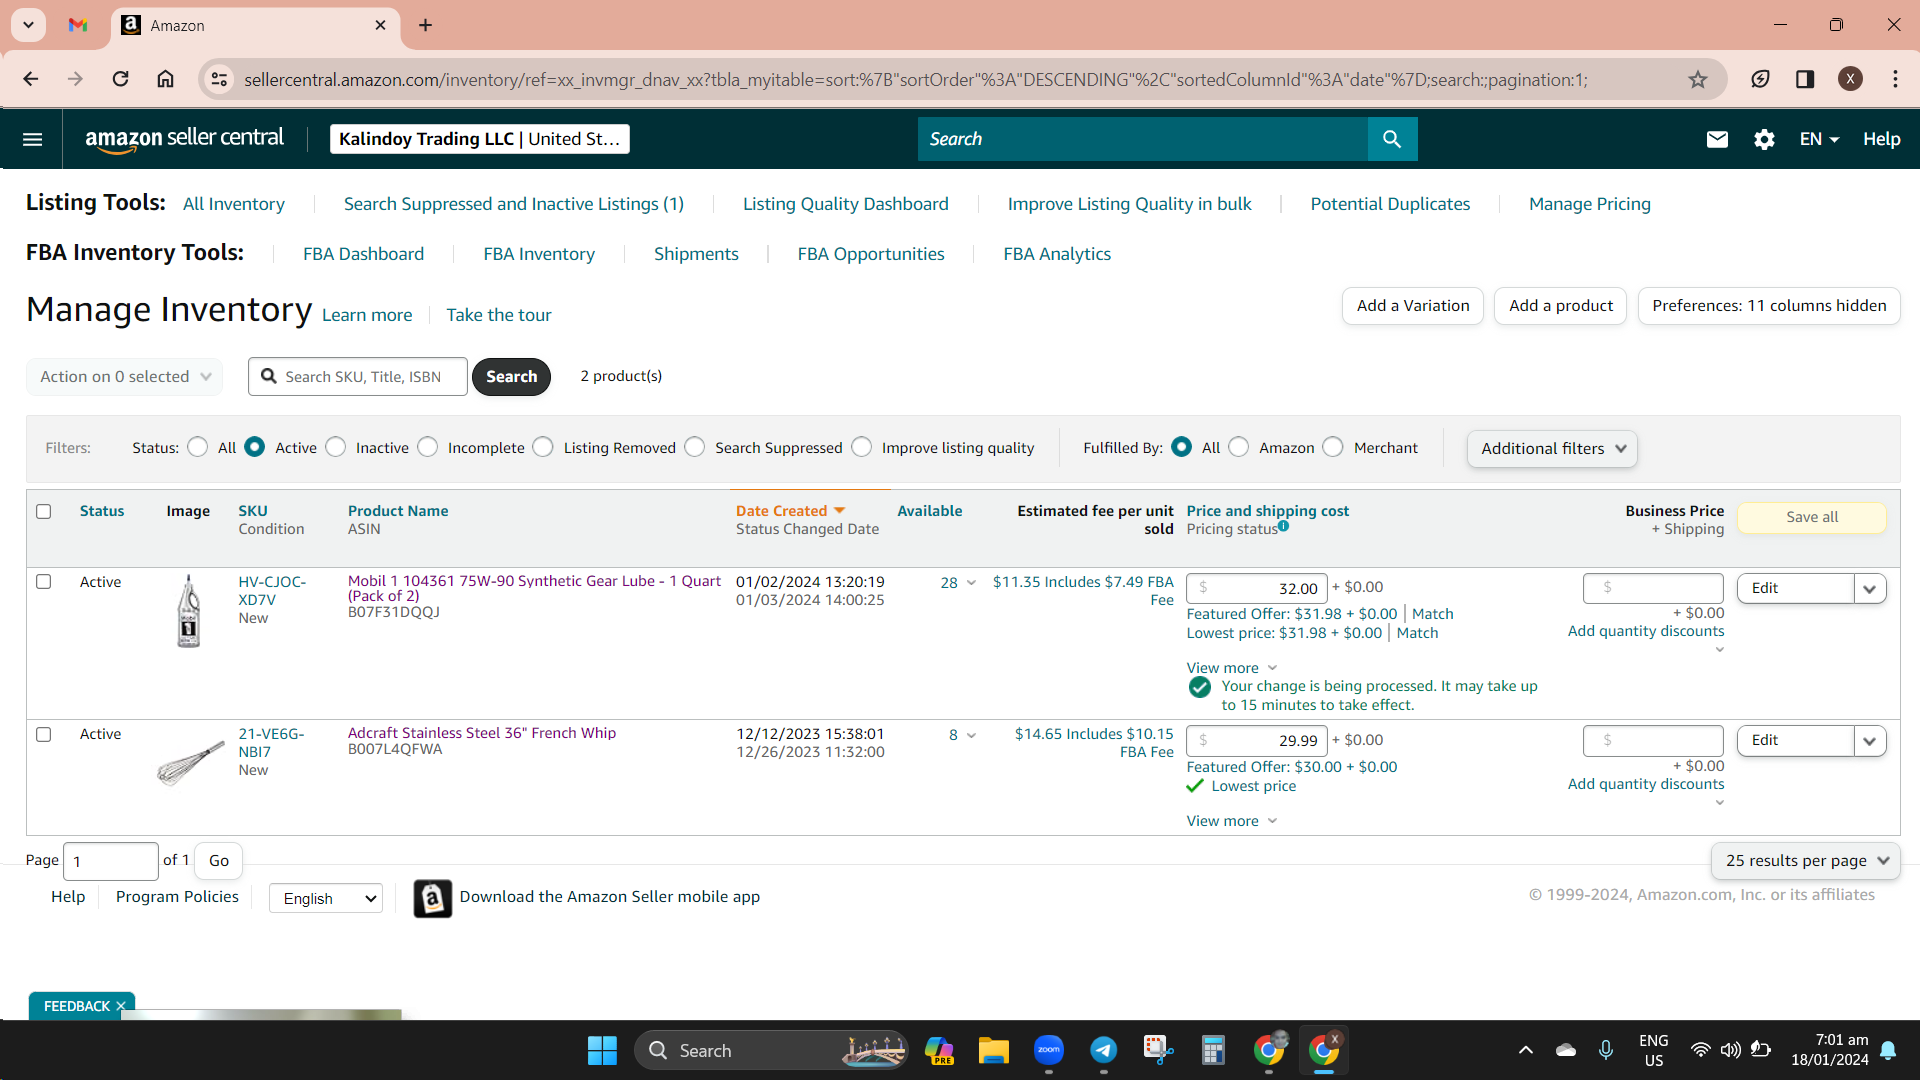
Task: Open the FBA Dashboard
Action: coord(364,254)
